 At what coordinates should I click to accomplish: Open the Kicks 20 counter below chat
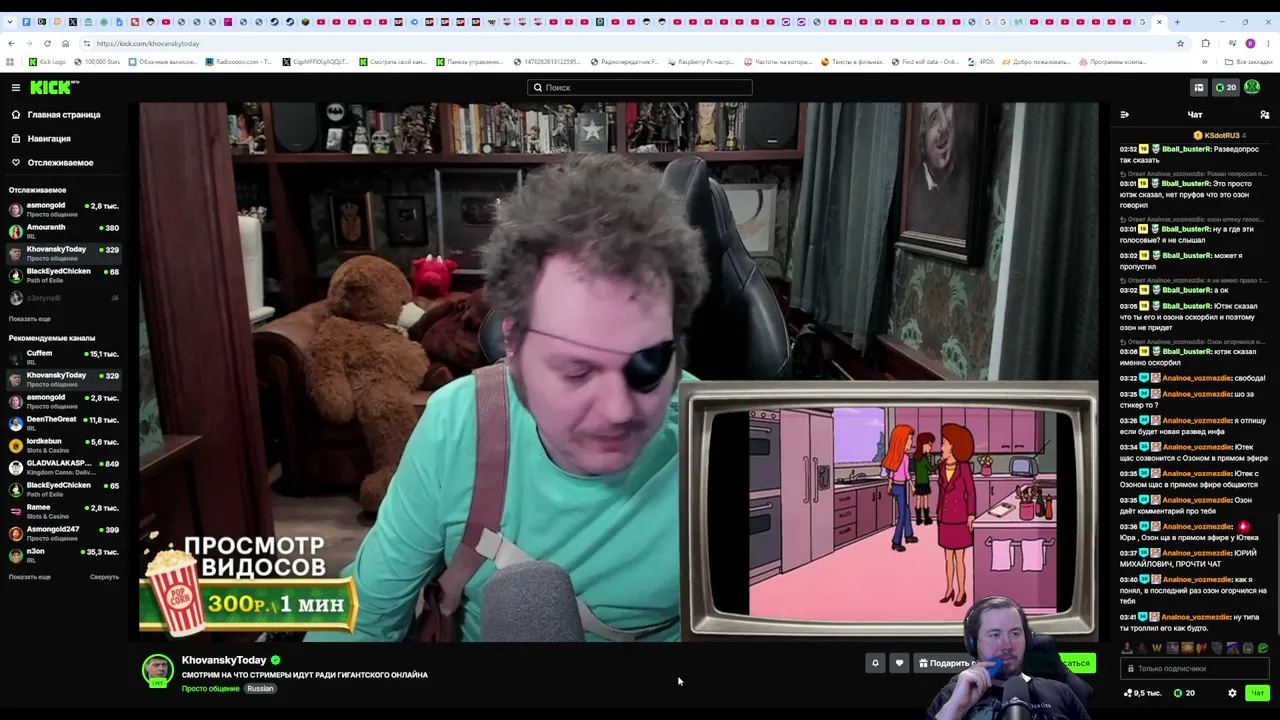1184,693
